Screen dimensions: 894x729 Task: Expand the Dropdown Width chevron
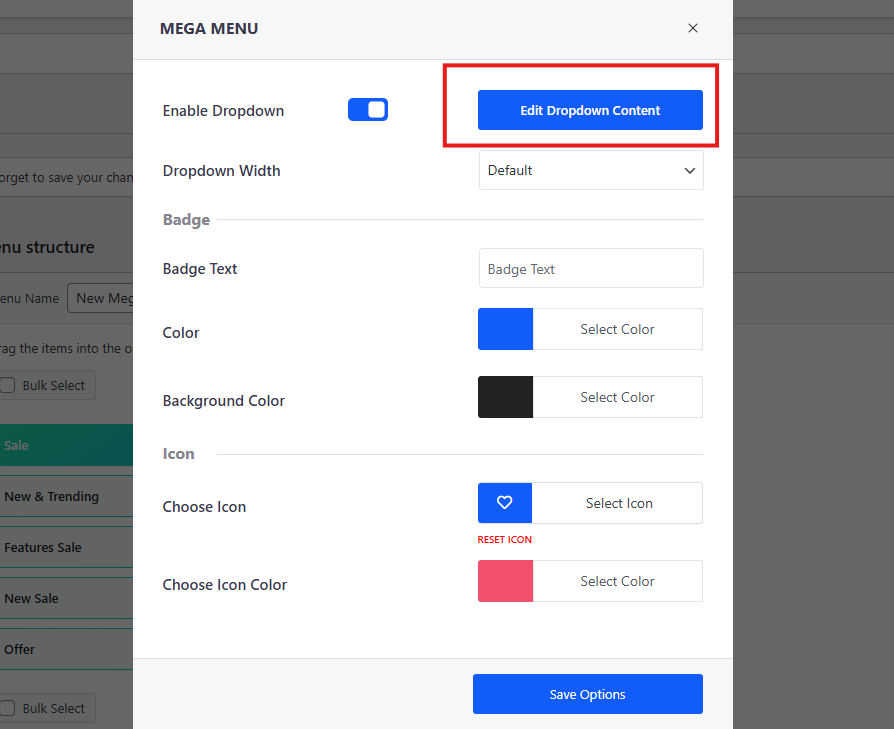[689, 170]
